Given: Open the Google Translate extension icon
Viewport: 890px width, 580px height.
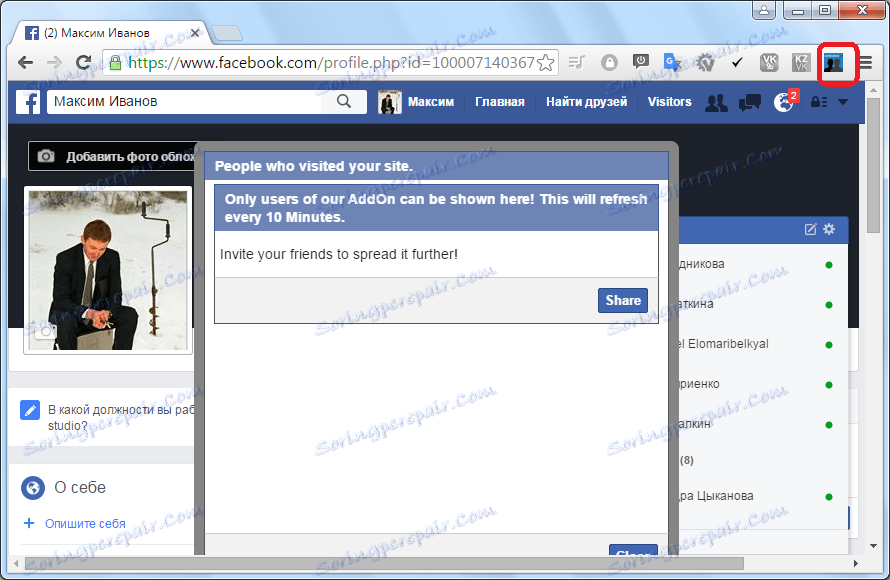Looking at the screenshot, I should click(x=672, y=62).
